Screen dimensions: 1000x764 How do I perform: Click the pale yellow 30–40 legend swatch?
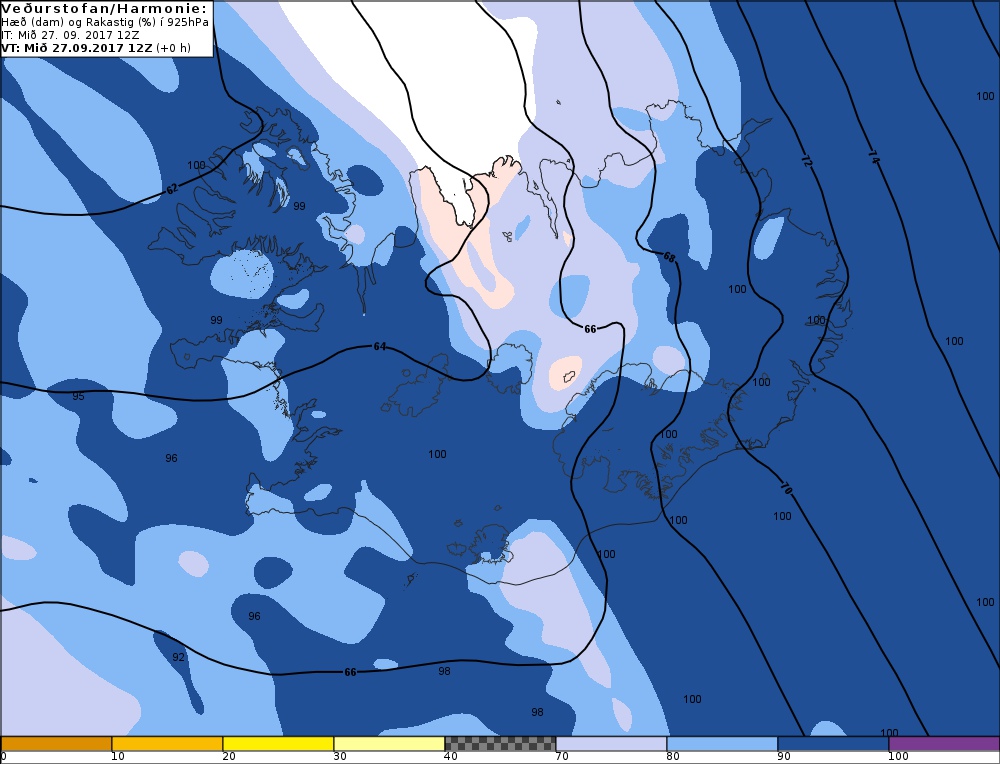(389, 744)
